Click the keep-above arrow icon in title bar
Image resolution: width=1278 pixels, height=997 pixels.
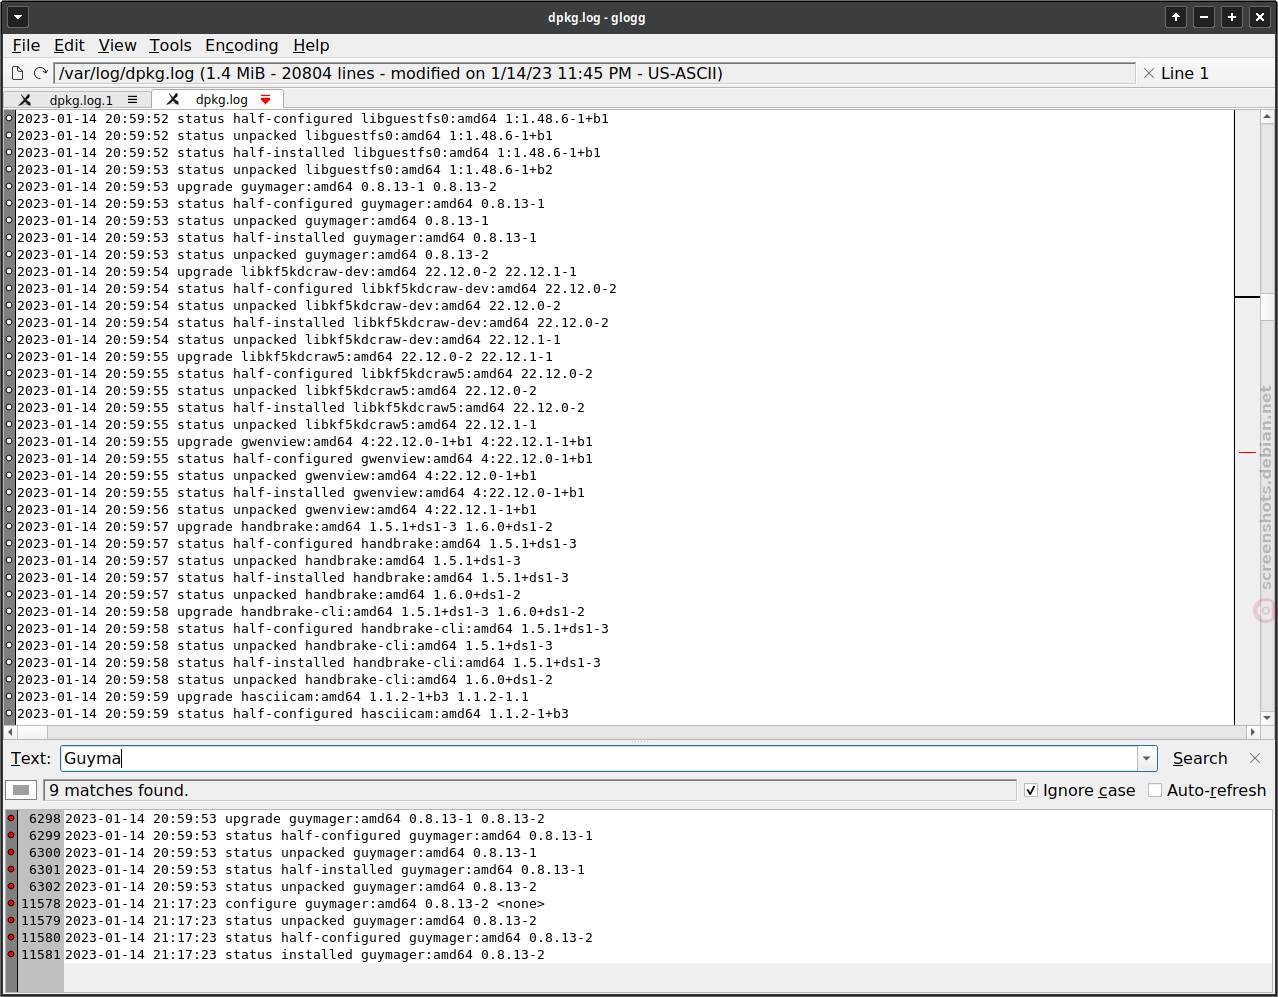tap(1176, 17)
